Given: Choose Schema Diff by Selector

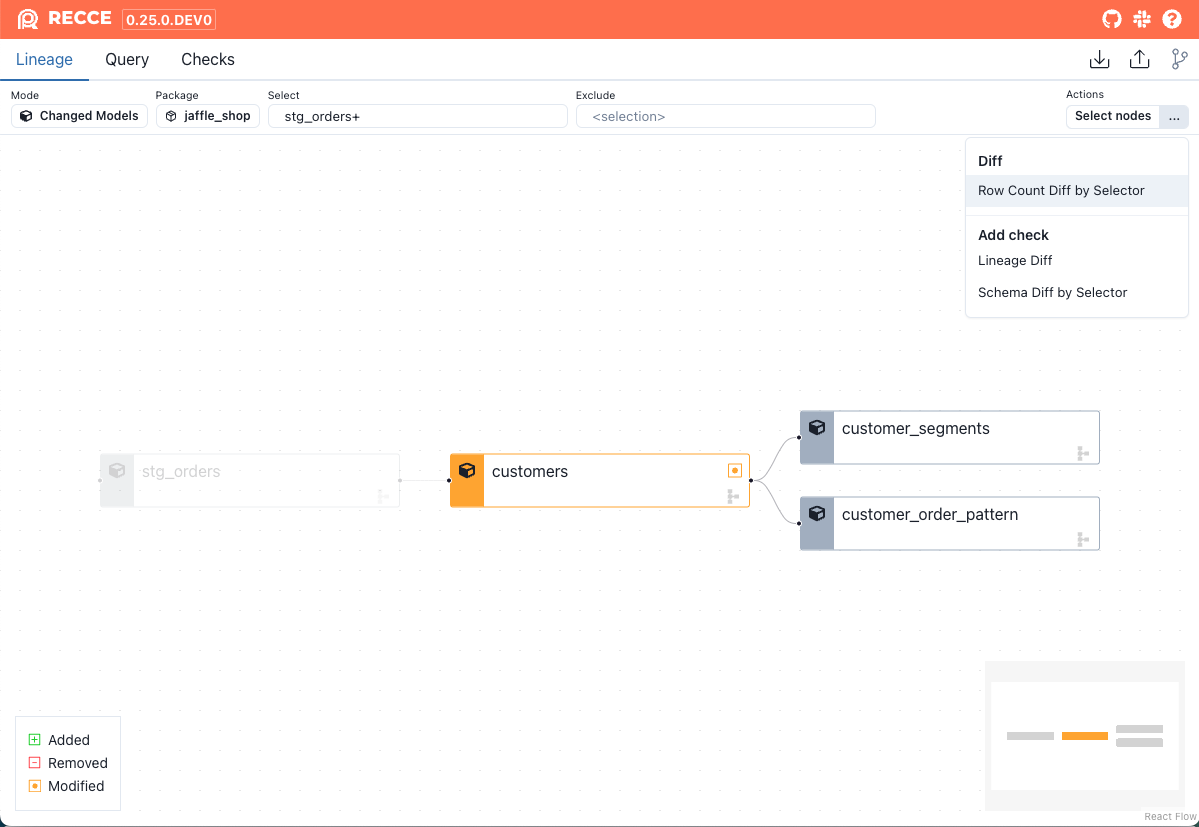Looking at the screenshot, I should point(1052,293).
